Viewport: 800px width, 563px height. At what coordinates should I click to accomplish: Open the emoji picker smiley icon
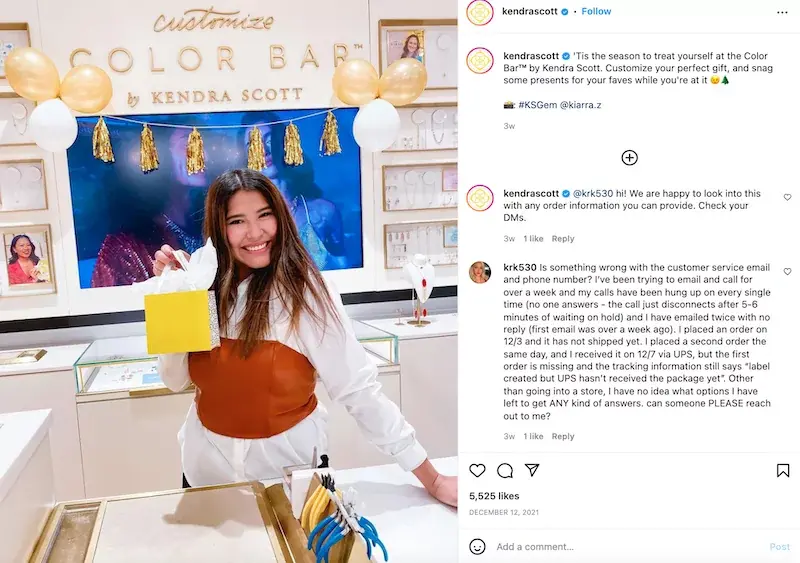(x=477, y=547)
